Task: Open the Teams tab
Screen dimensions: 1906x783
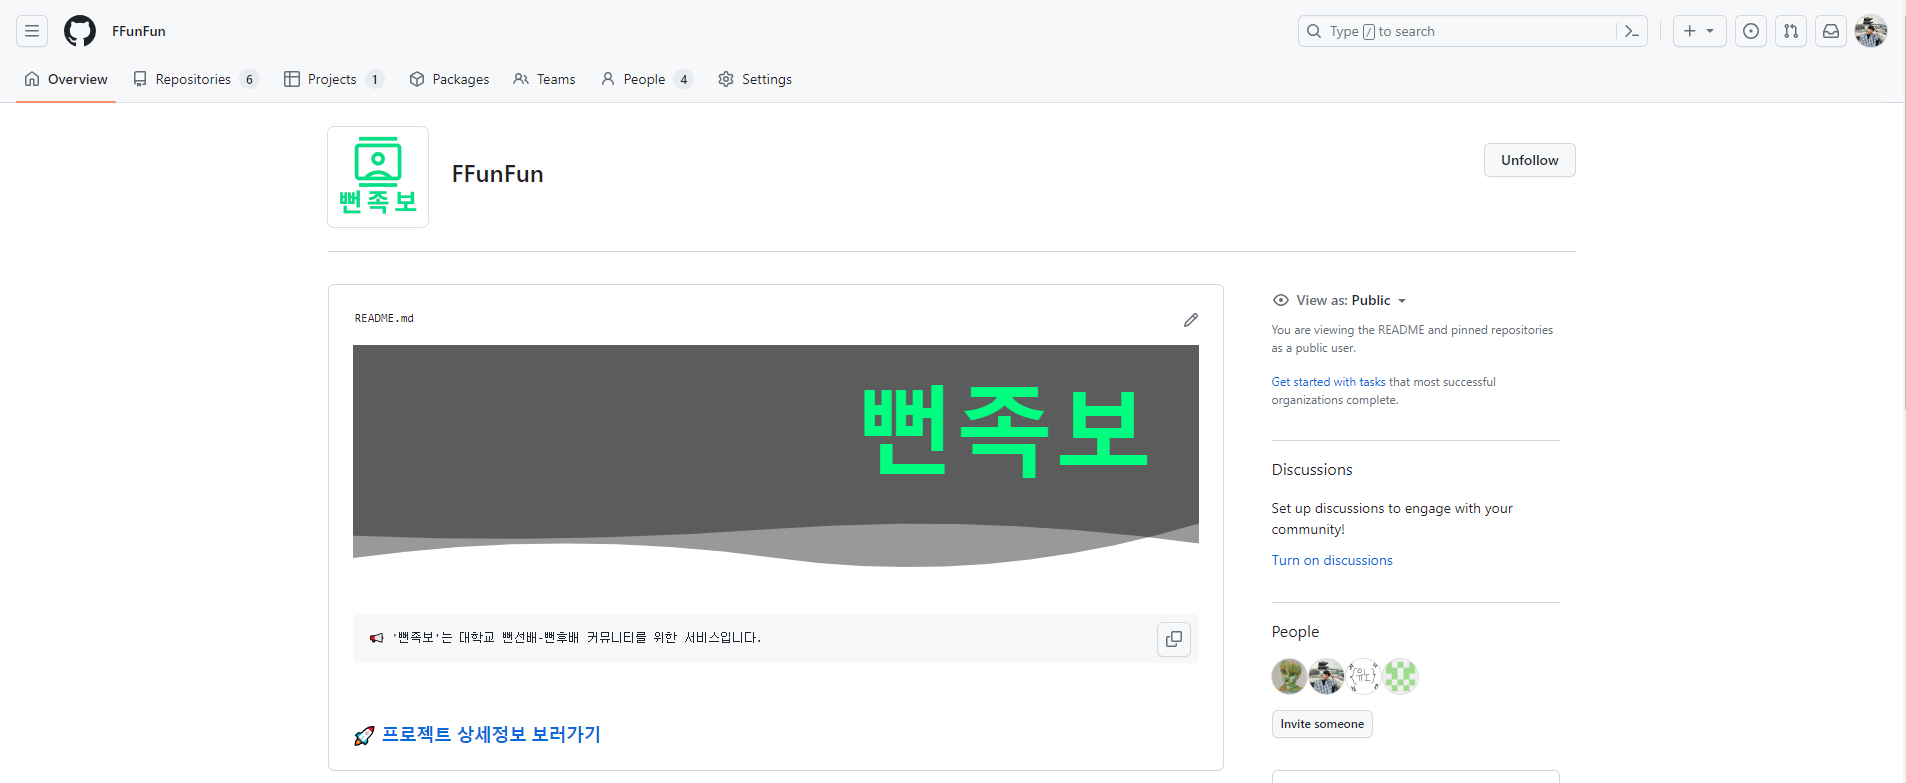Action: [544, 79]
